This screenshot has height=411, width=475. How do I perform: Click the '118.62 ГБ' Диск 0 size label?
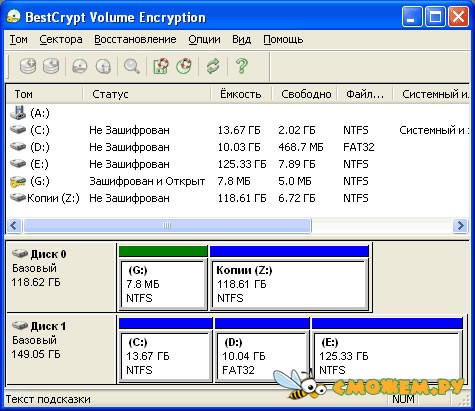pyautogui.click(x=36, y=282)
